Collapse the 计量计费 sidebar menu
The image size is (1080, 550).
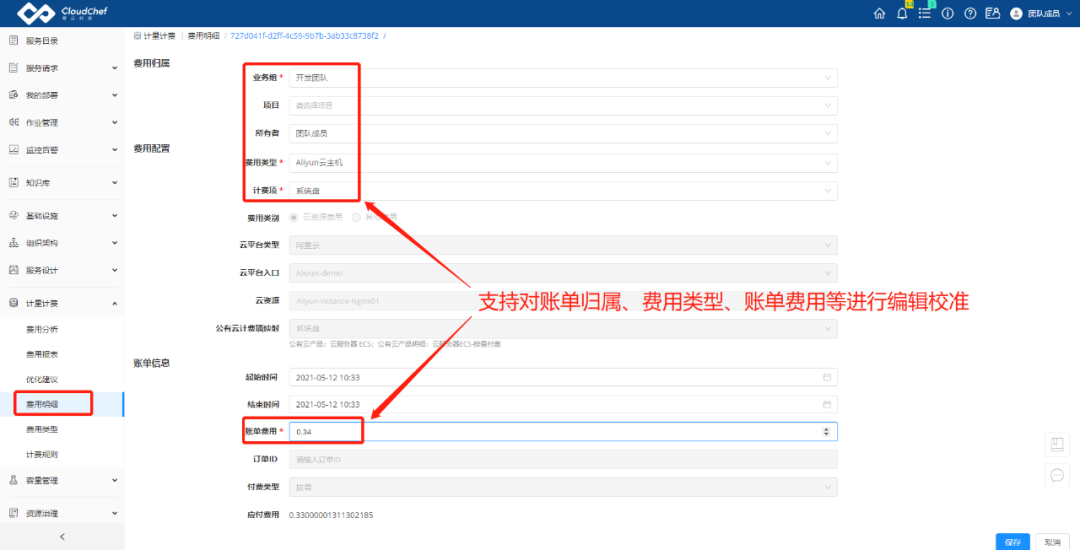tap(62, 303)
